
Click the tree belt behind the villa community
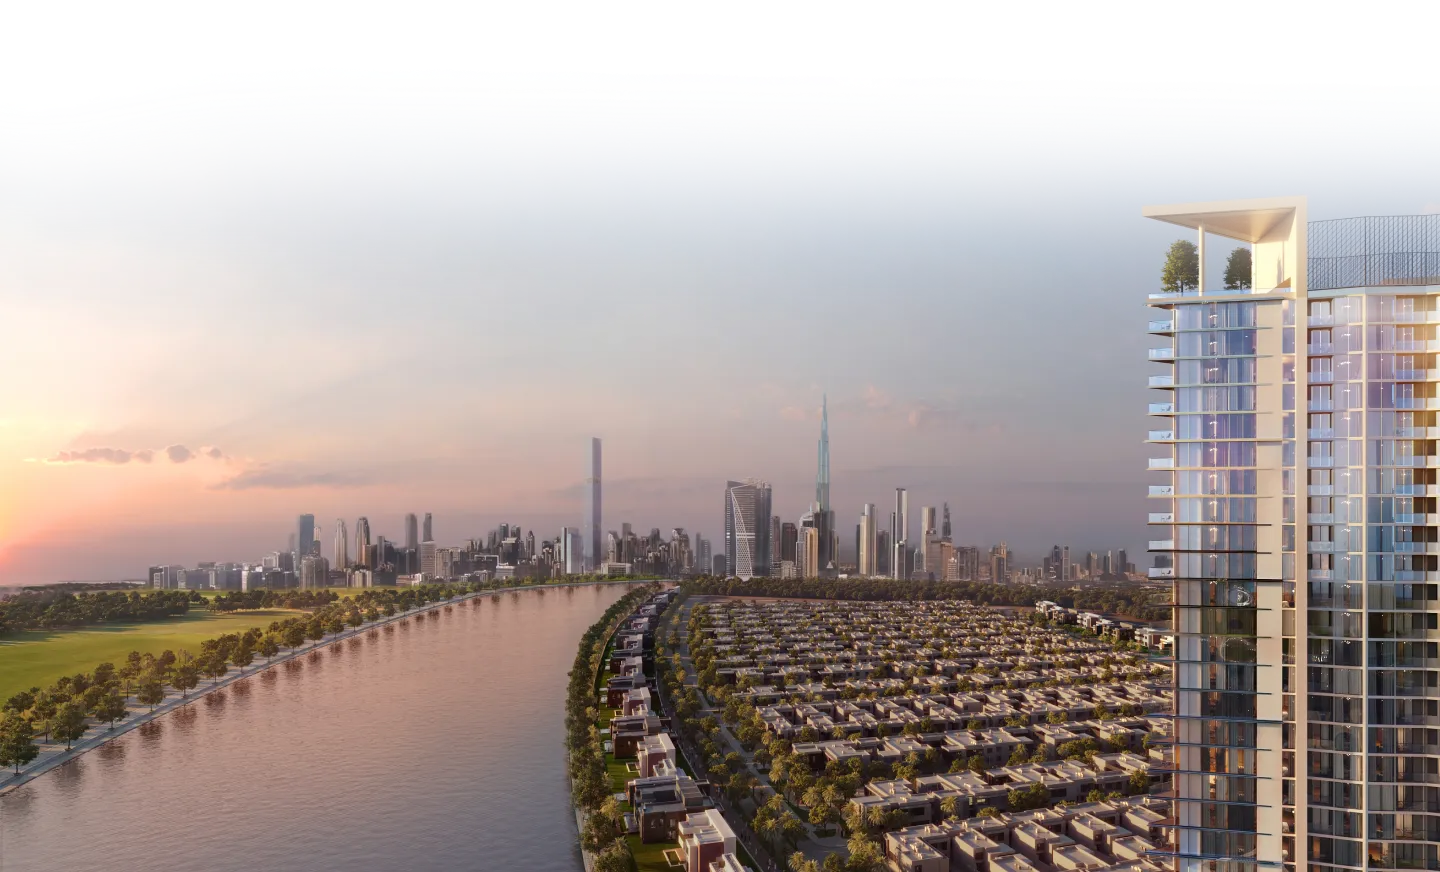(x=900, y=590)
